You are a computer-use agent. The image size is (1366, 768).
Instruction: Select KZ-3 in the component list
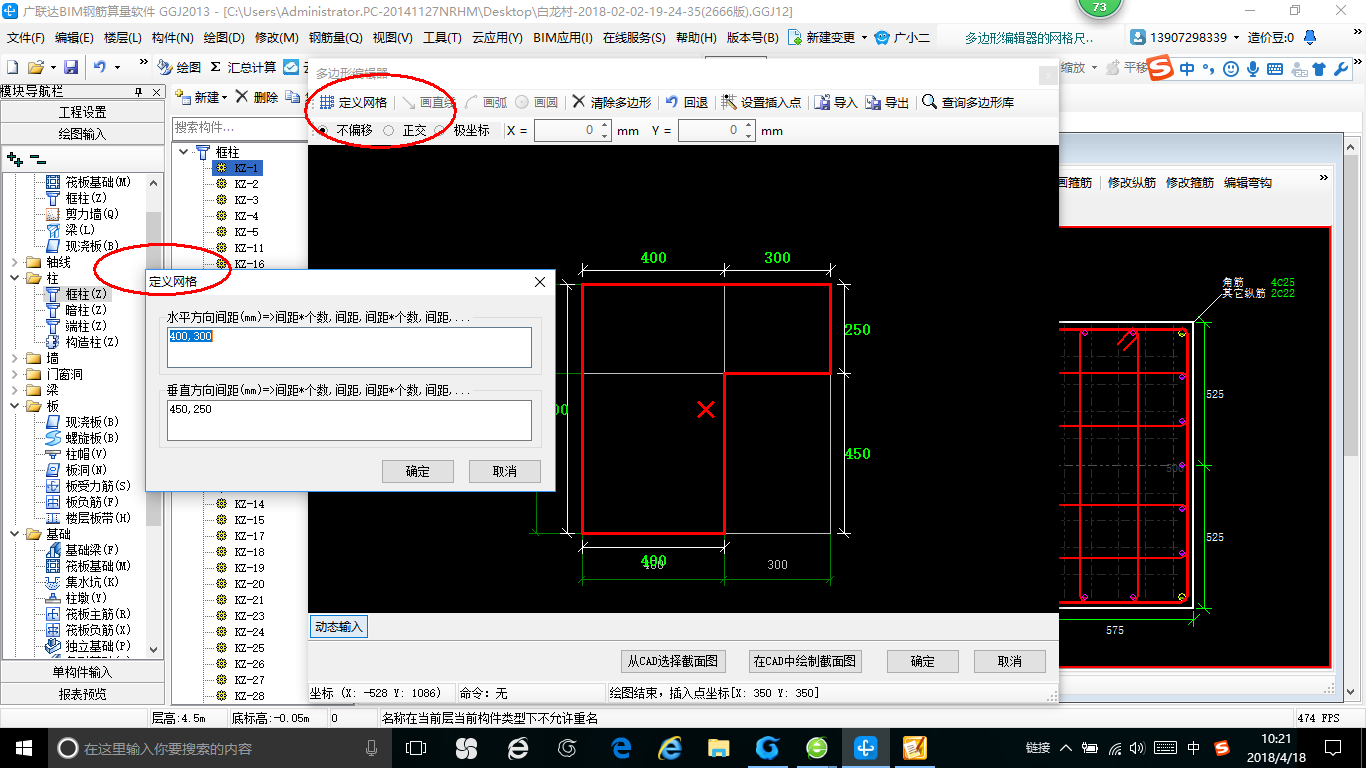click(246, 200)
